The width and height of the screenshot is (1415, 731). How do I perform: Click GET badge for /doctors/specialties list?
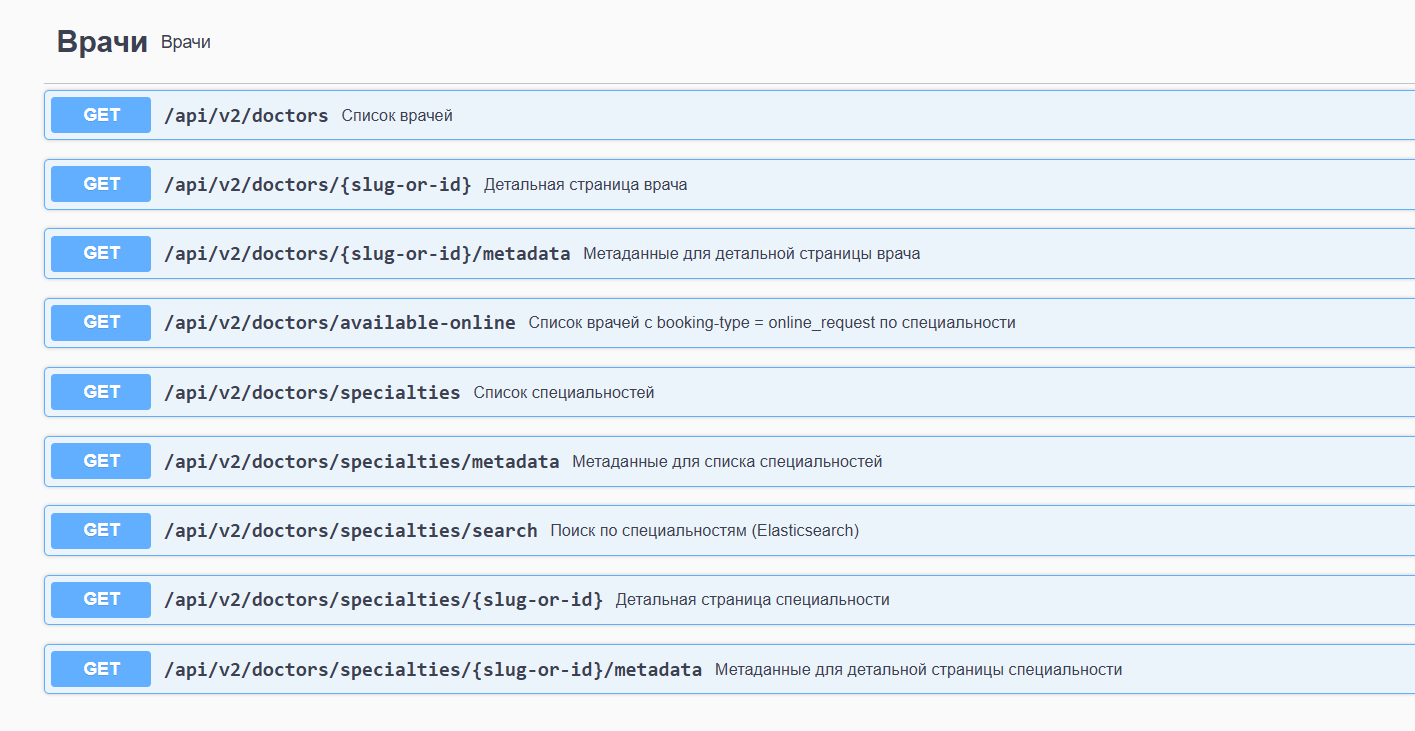point(101,392)
